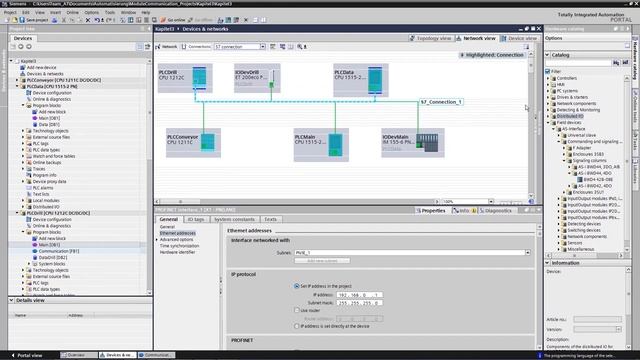Image resolution: width=640 pixels, height=360 pixels.
Task: Click the S7_Connection_1 label
Action: click(441, 102)
